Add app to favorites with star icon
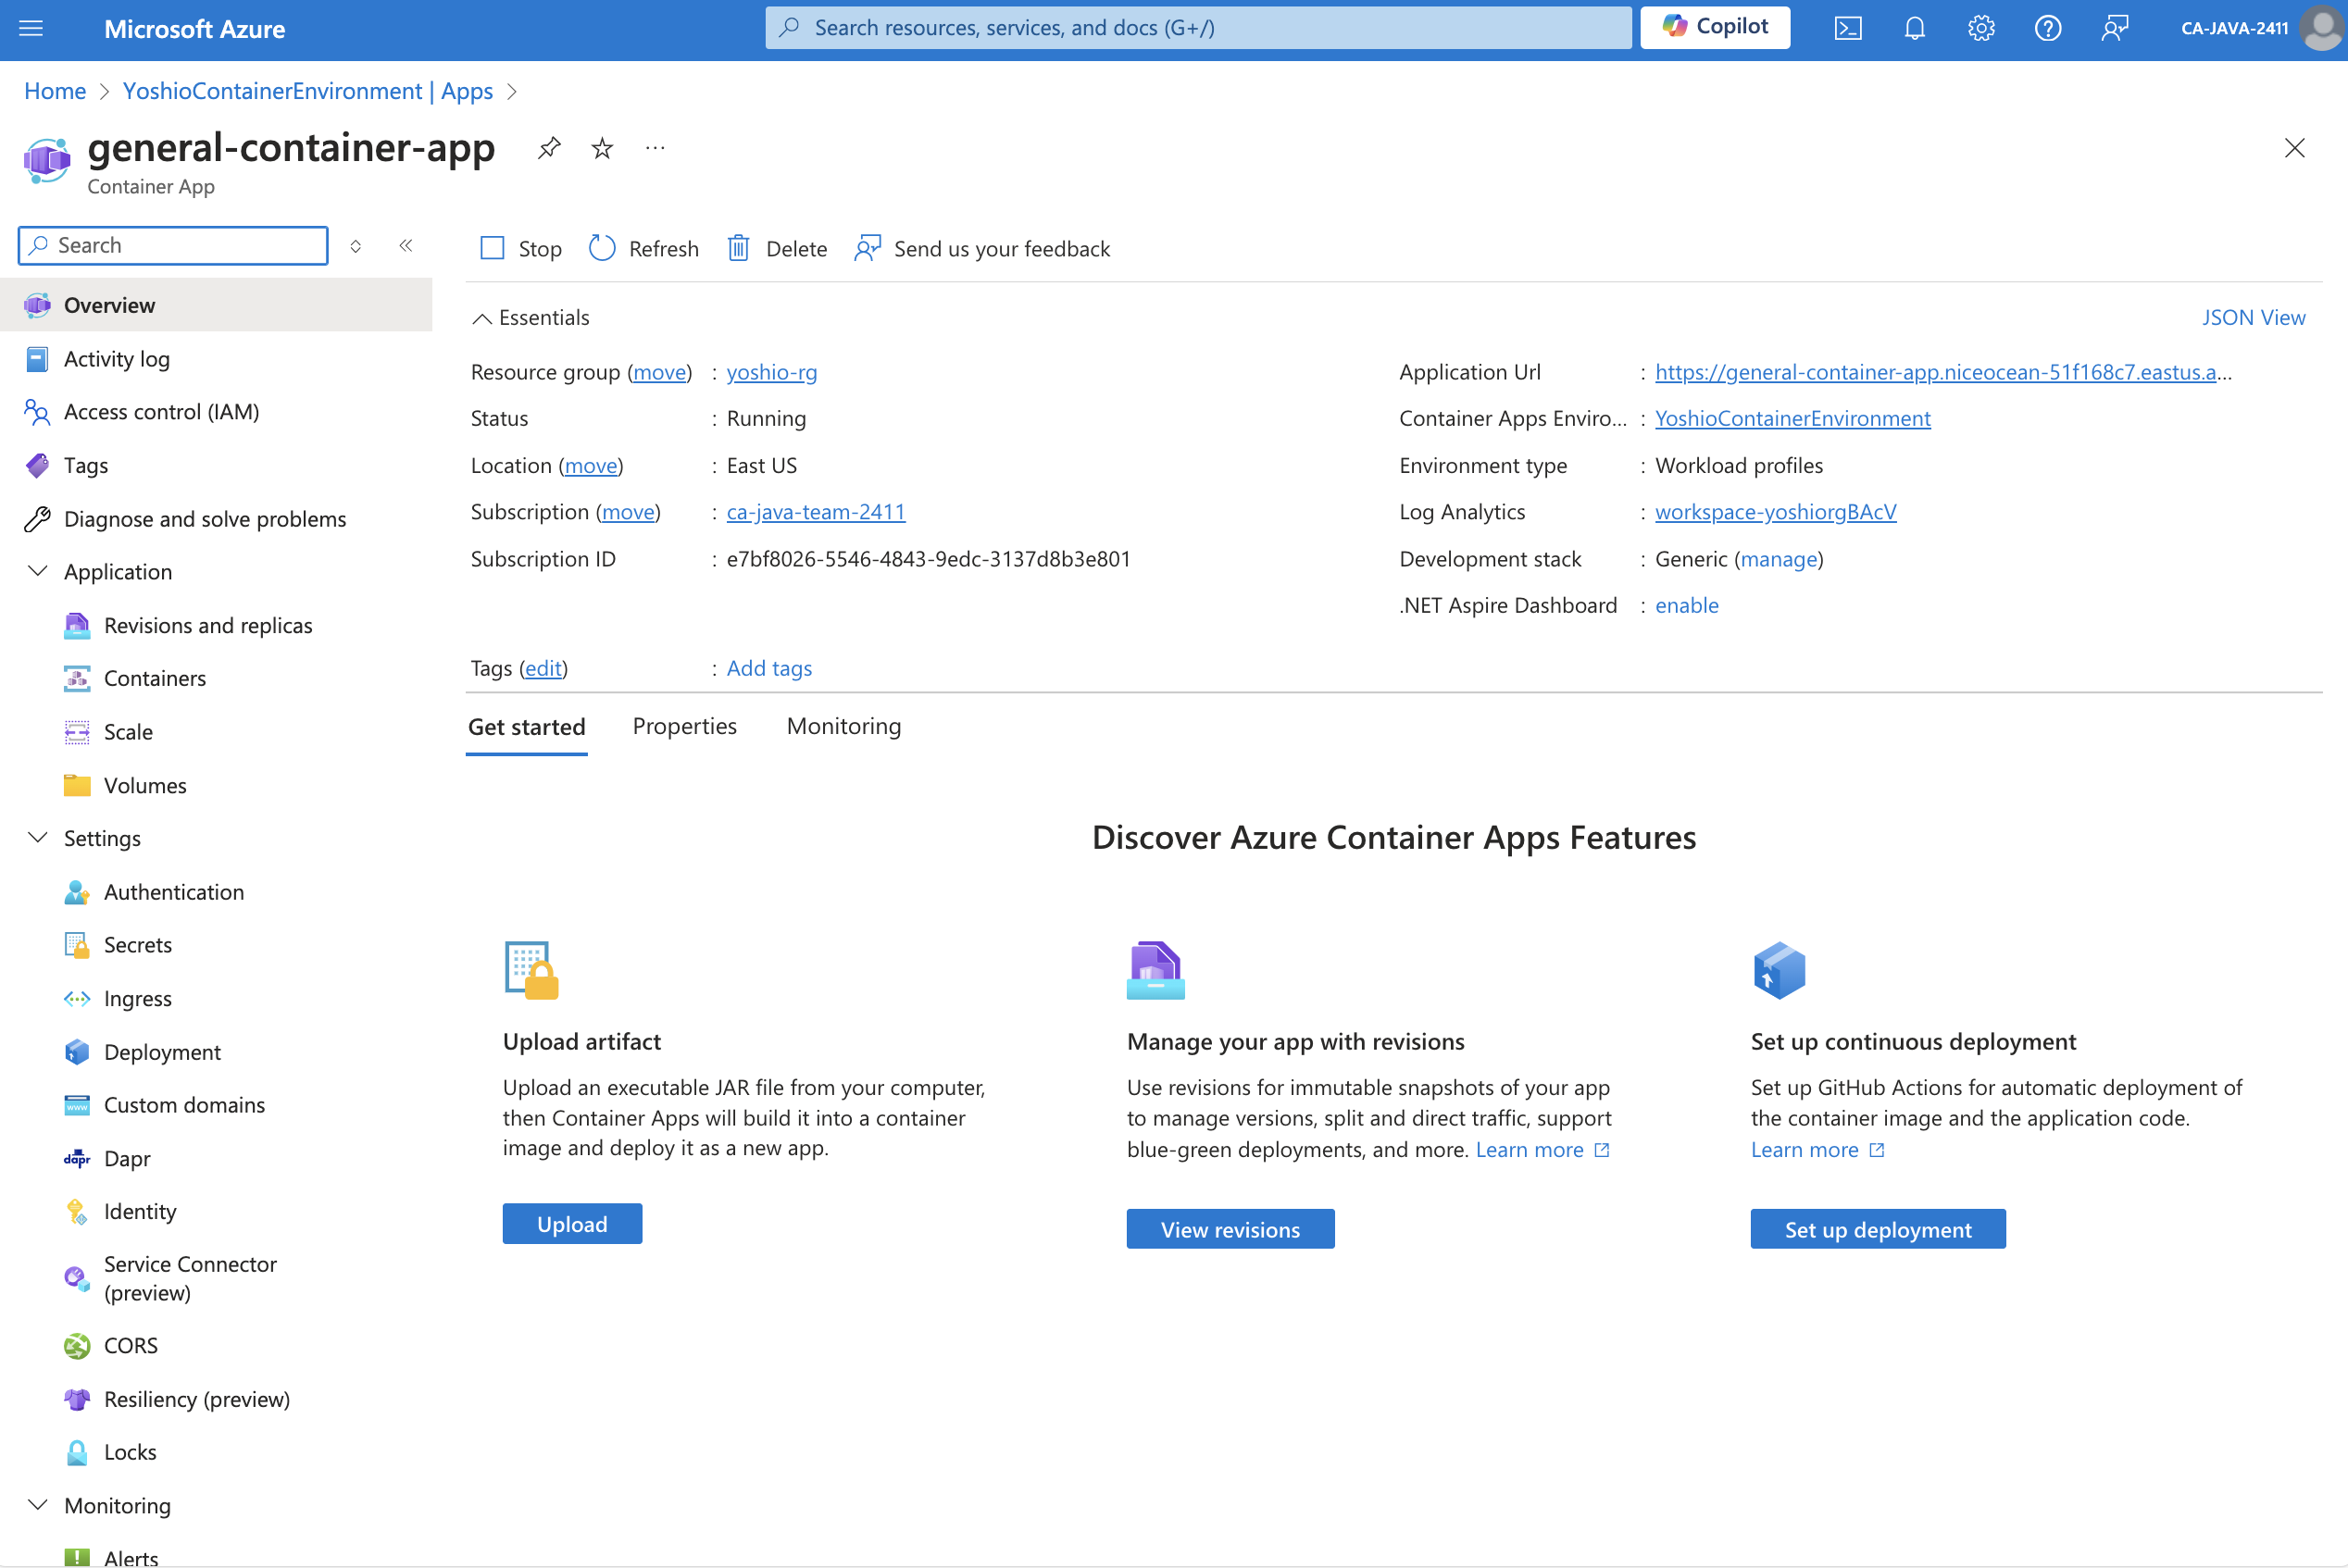Image resolution: width=2348 pixels, height=1568 pixels. click(601, 148)
